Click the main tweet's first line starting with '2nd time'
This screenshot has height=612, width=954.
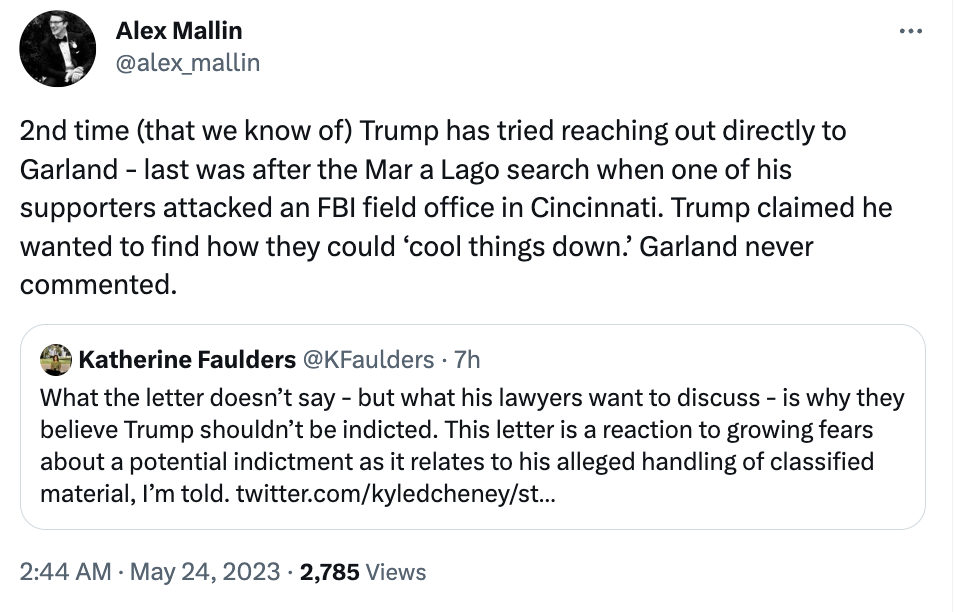click(432, 131)
